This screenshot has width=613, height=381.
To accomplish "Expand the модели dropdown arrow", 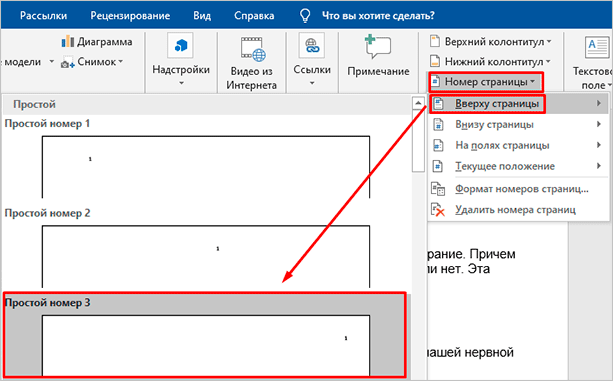I will [51, 62].
